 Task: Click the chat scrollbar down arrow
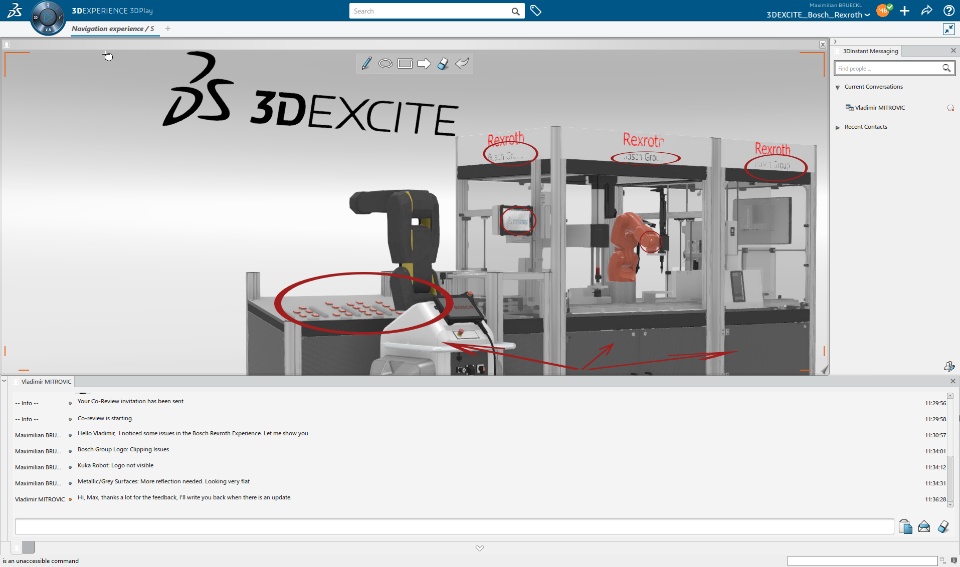[x=950, y=505]
